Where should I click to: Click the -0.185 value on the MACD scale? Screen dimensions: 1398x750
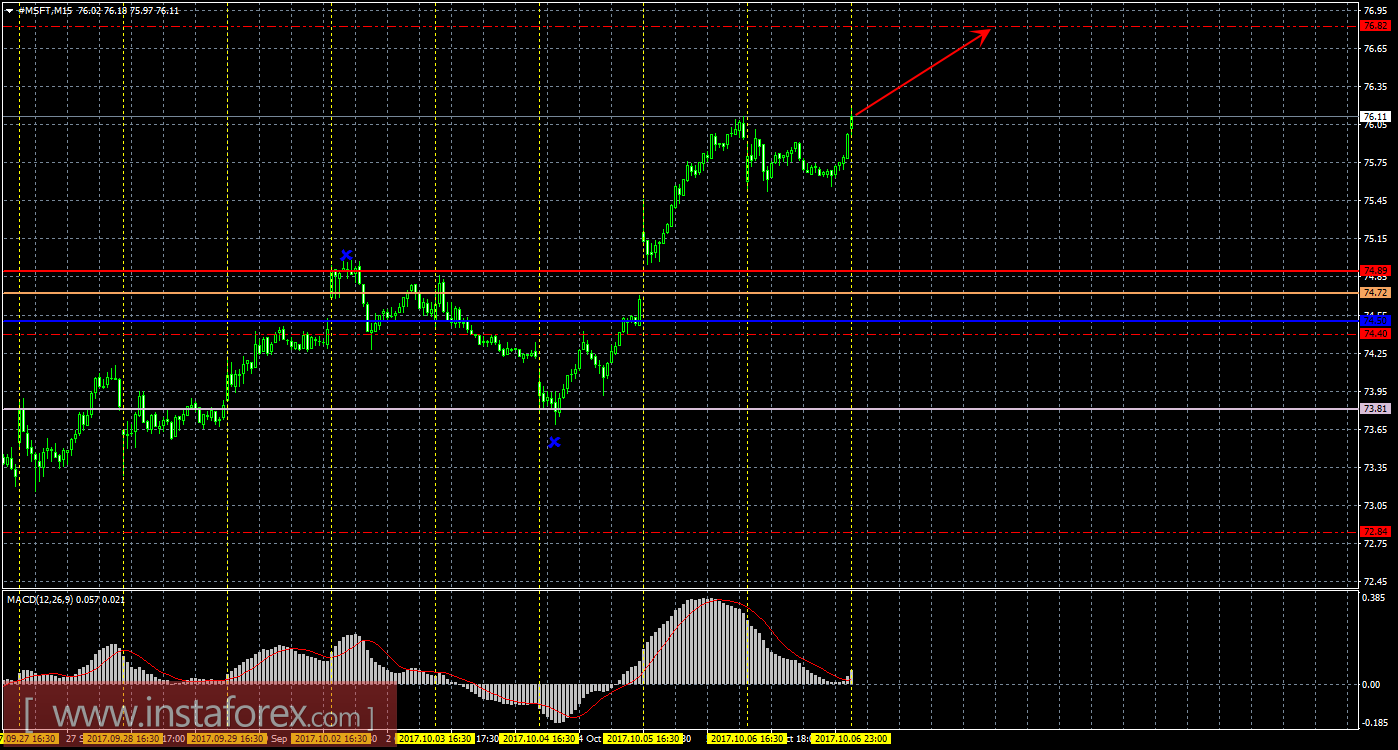coord(1375,722)
